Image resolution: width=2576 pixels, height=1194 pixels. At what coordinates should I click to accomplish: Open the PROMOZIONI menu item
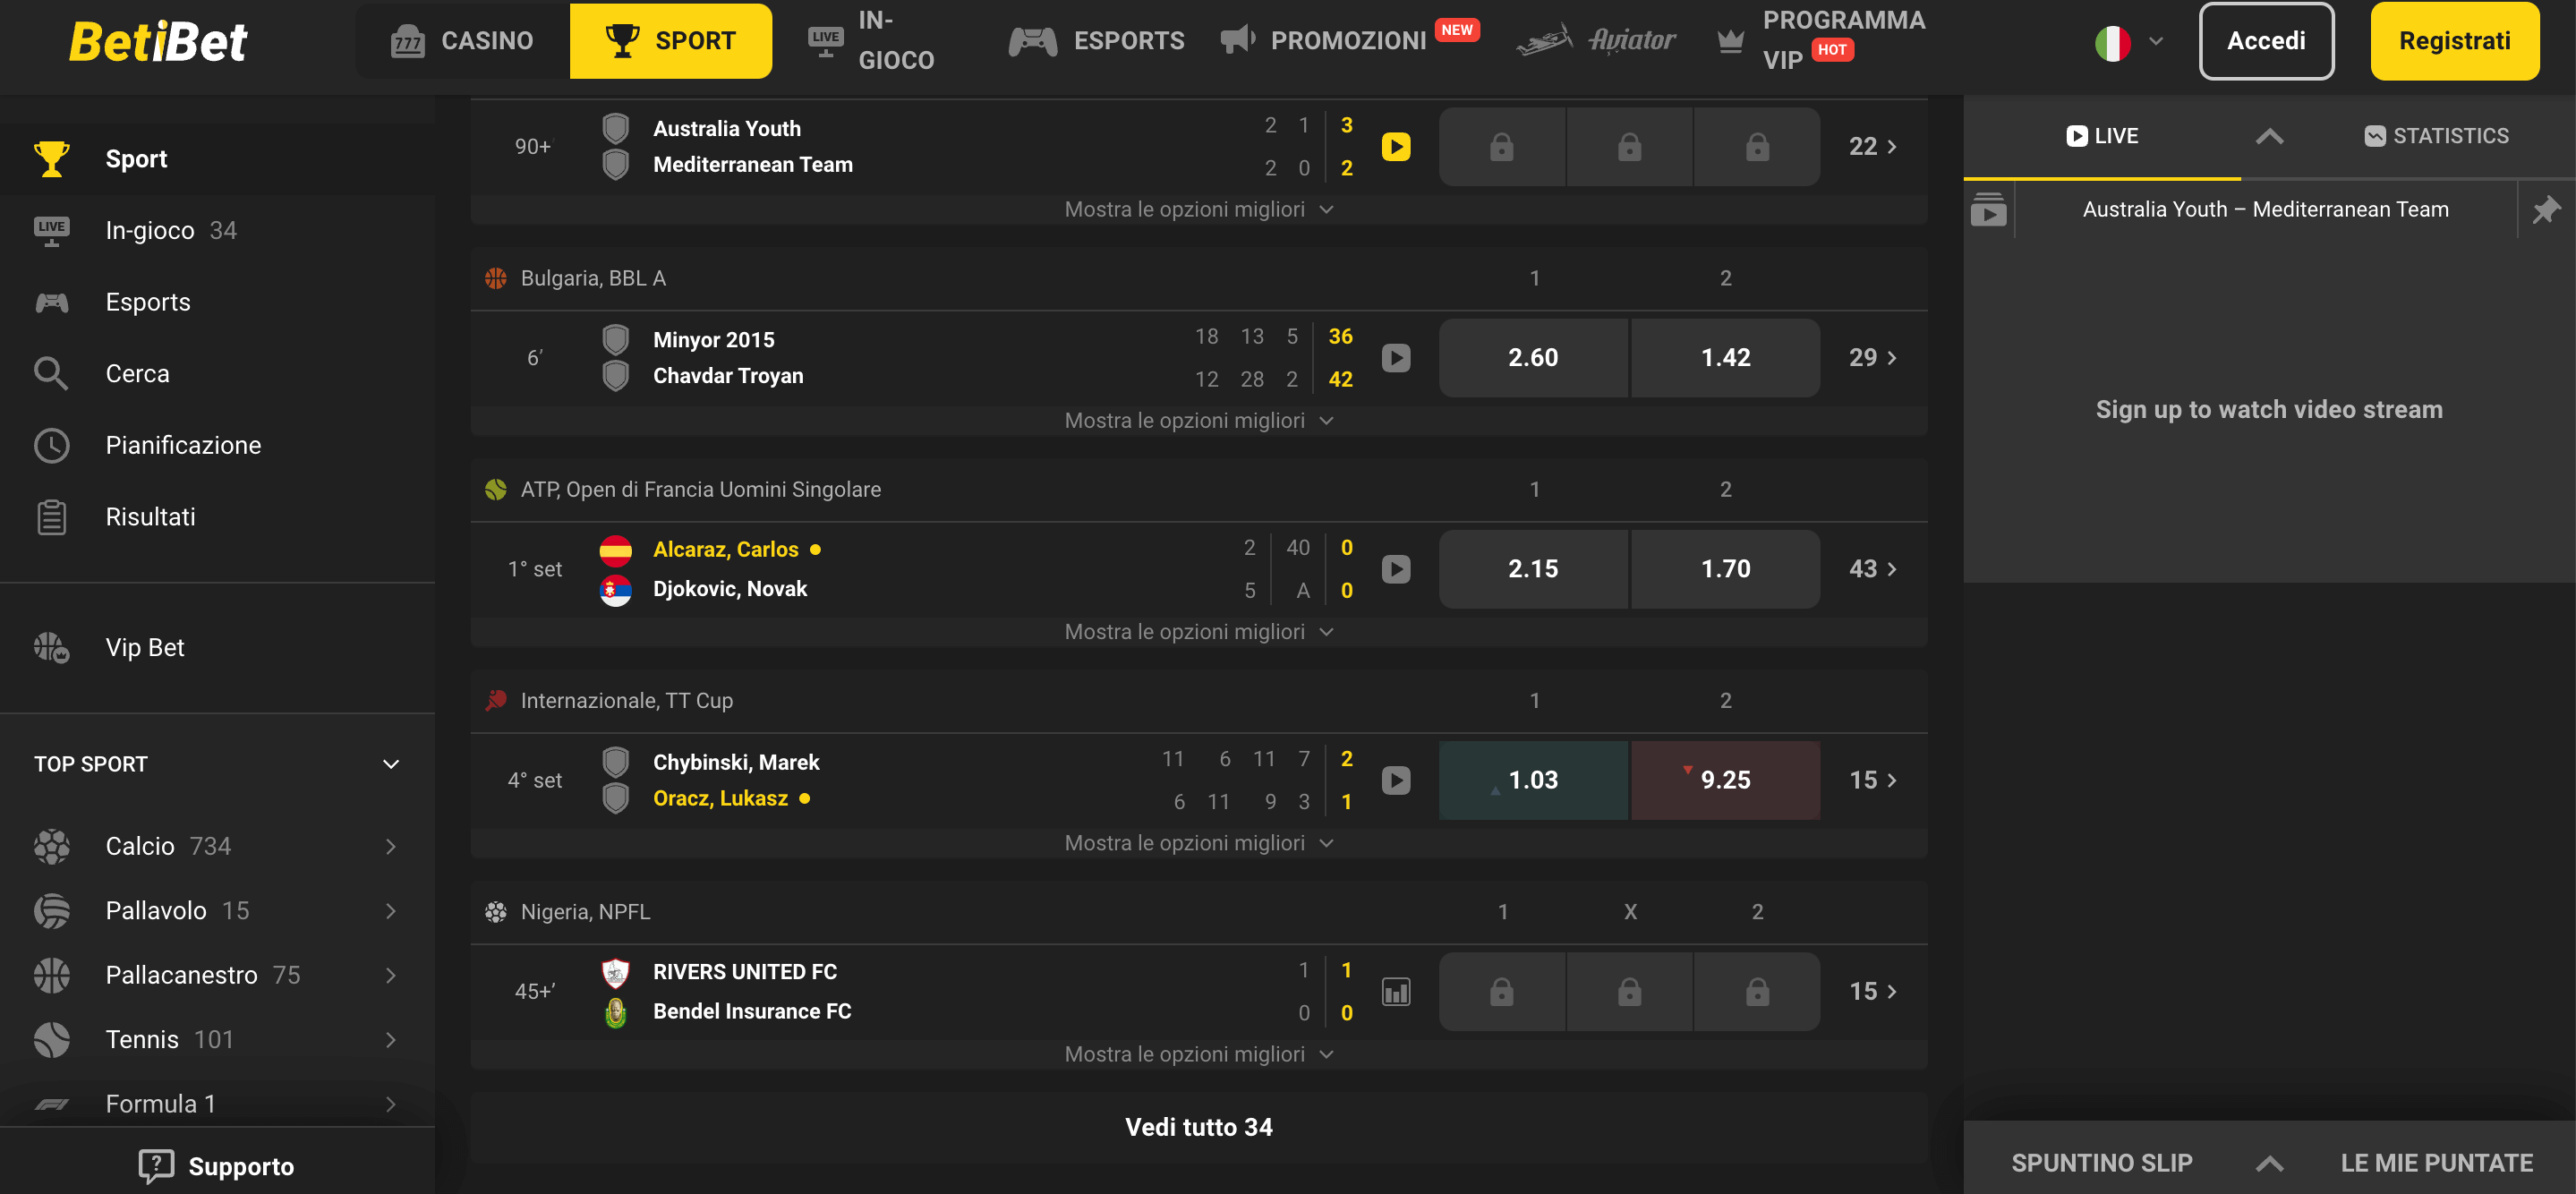pos(1348,40)
